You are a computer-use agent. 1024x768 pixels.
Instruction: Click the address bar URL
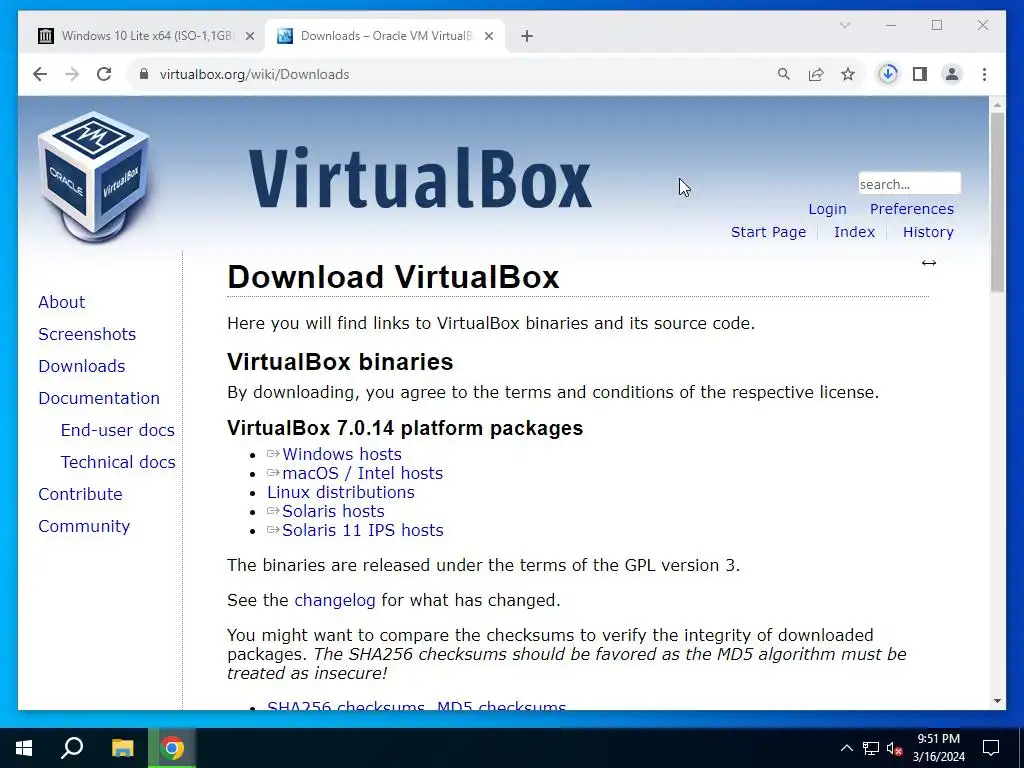pyautogui.click(x=254, y=74)
